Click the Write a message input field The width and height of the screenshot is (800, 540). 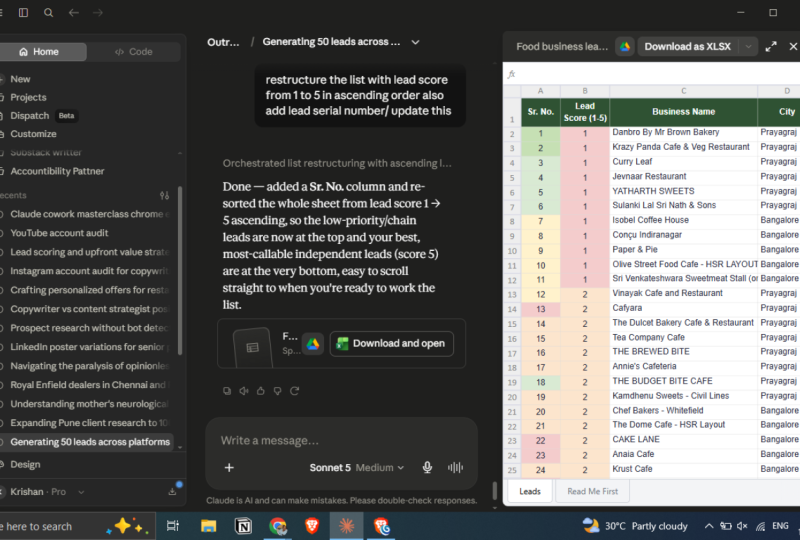(341, 440)
